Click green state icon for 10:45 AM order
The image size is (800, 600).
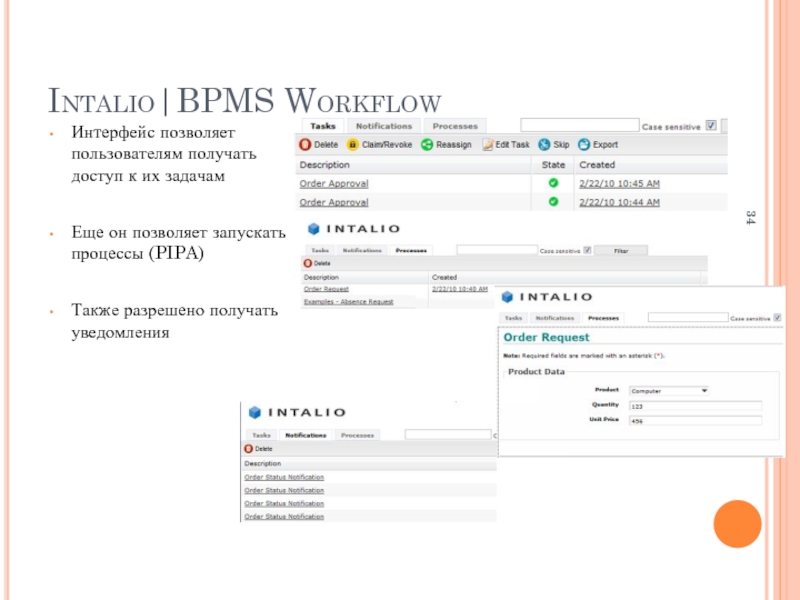coord(553,183)
